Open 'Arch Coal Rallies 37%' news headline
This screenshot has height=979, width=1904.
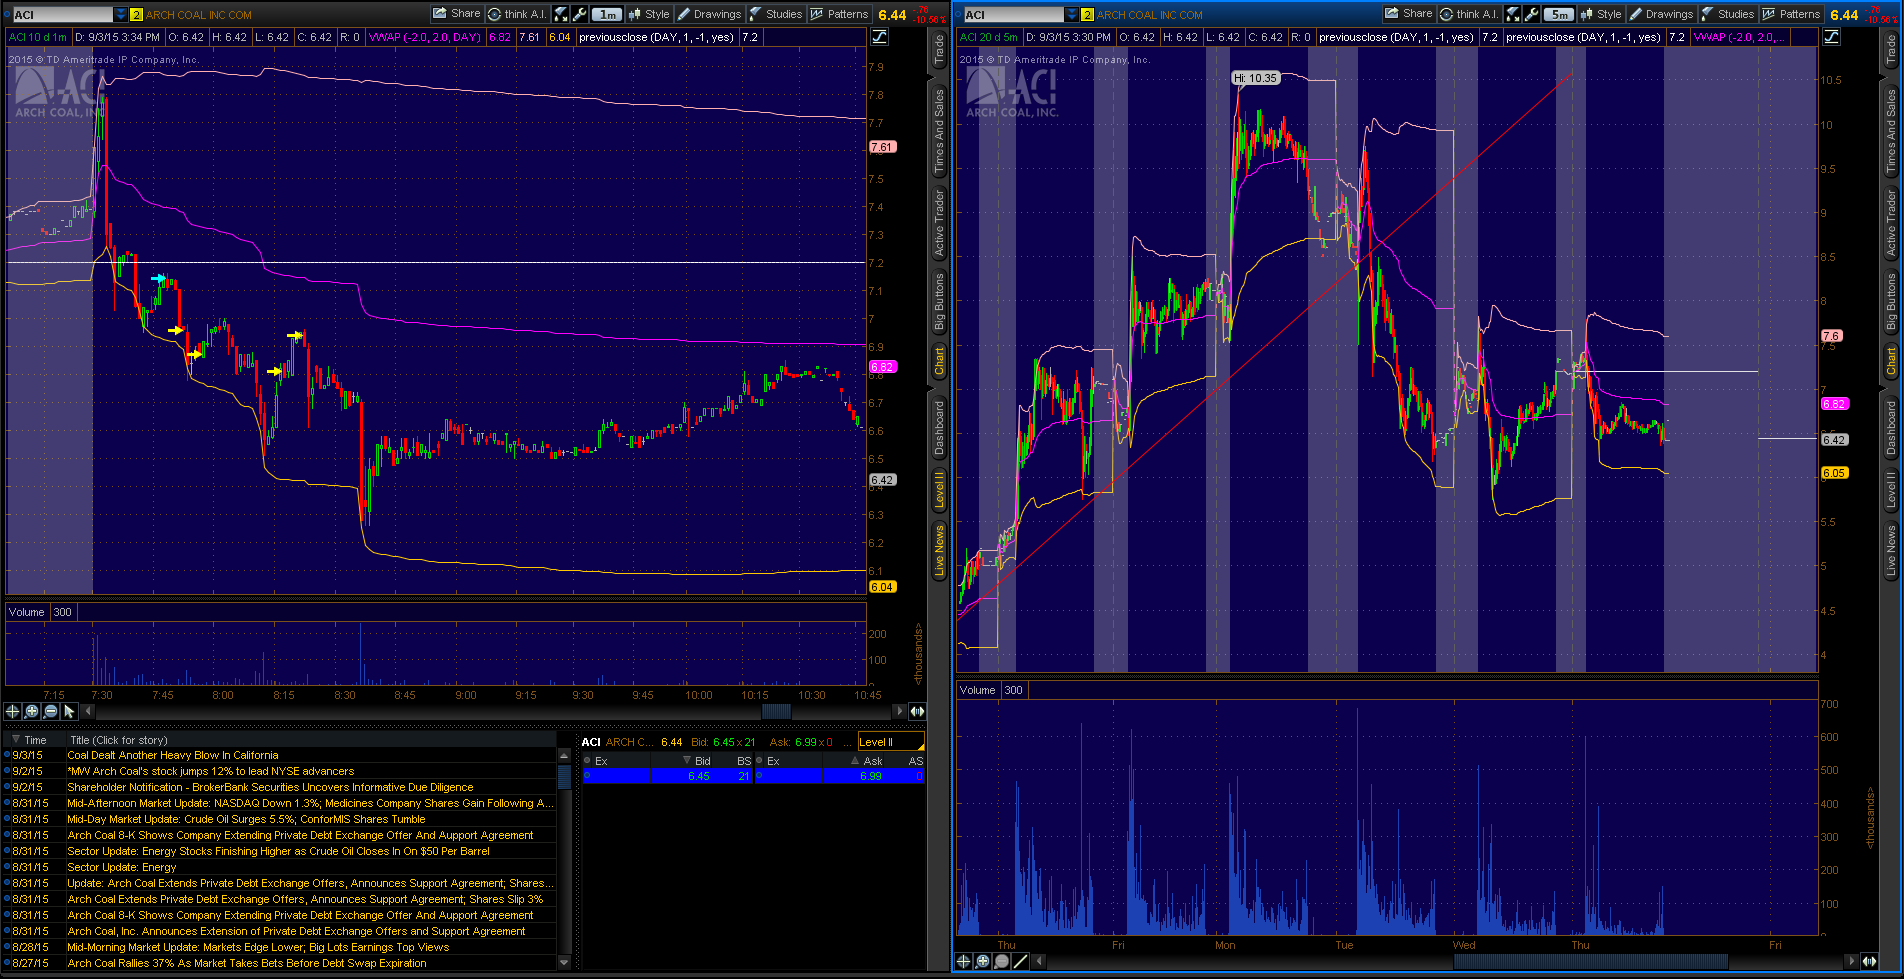pyautogui.click(x=247, y=963)
